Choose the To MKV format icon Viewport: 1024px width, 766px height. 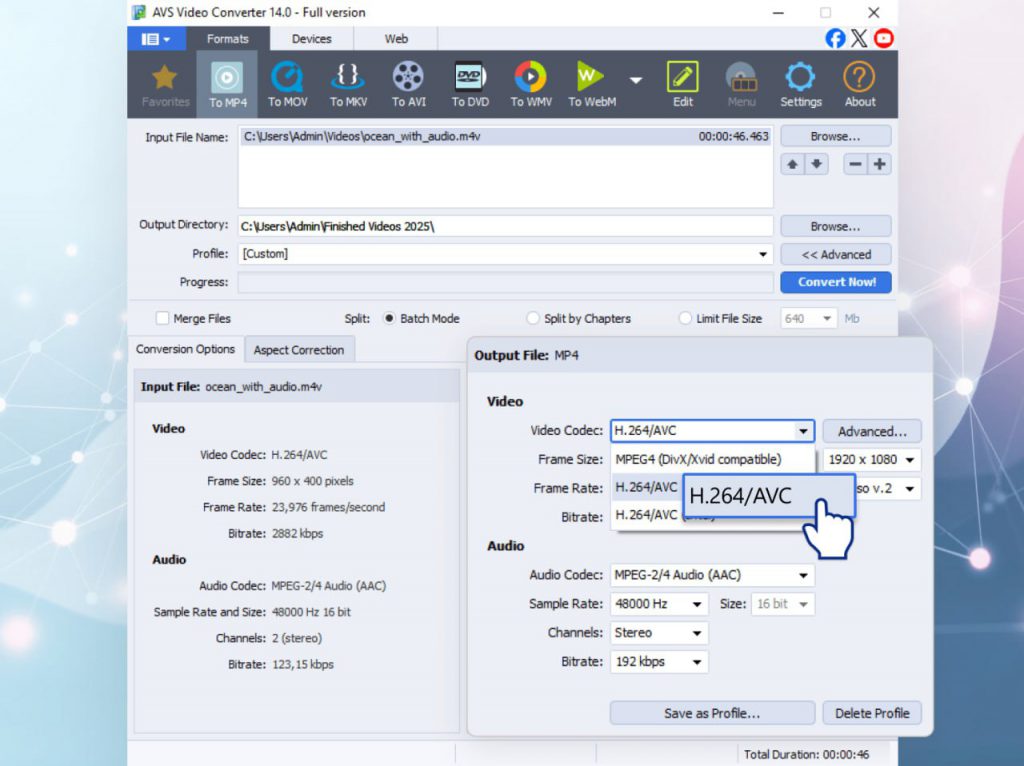point(348,78)
